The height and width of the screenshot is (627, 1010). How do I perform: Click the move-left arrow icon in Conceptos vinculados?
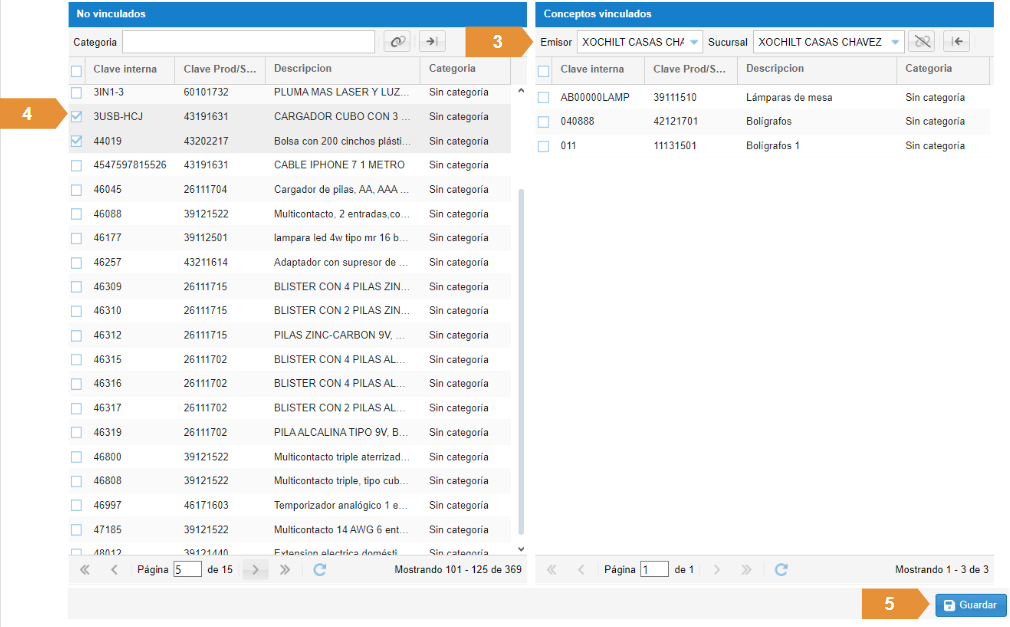pos(957,42)
